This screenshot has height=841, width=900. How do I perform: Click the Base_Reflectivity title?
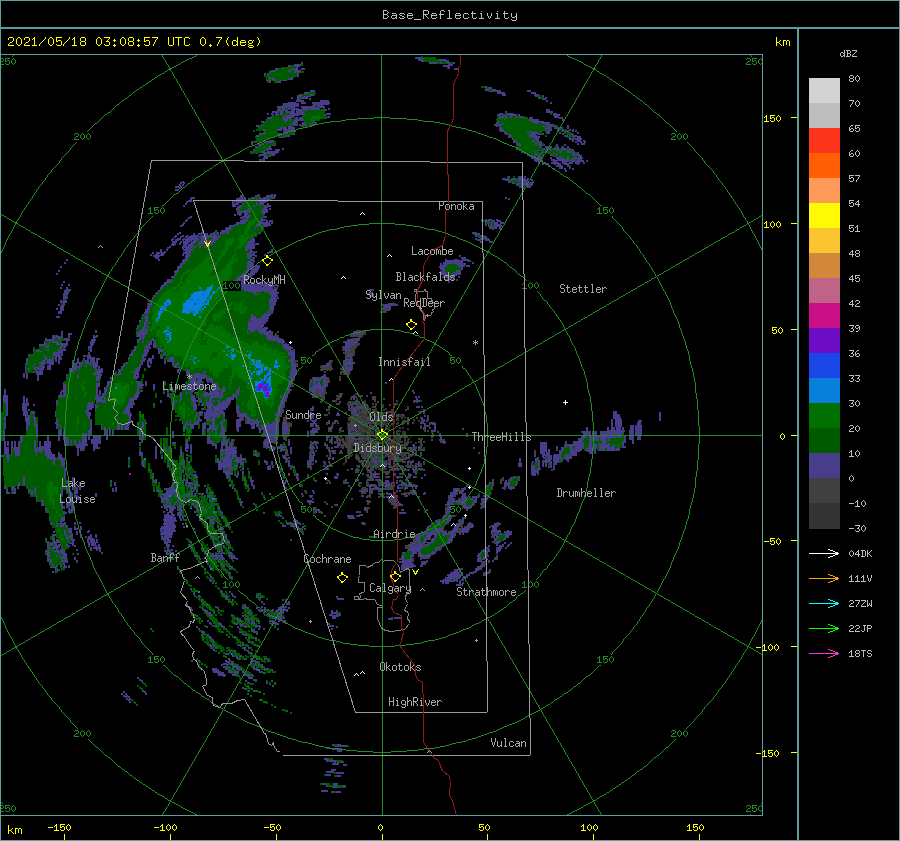[450, 15]
